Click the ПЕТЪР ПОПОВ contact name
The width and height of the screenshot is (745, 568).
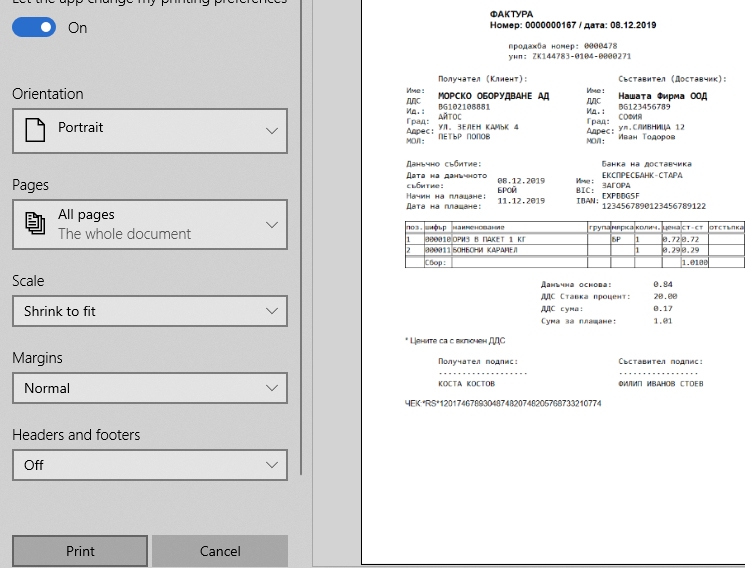[x=464, y=137]
